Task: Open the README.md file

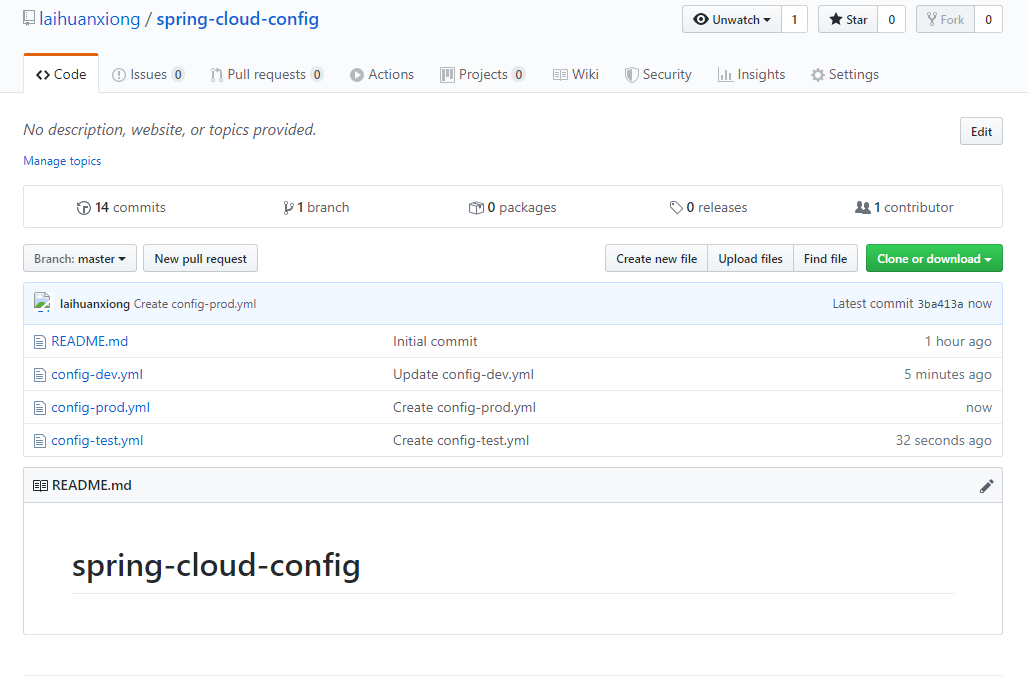Action: pyautogui.click(x=89, y=341)
